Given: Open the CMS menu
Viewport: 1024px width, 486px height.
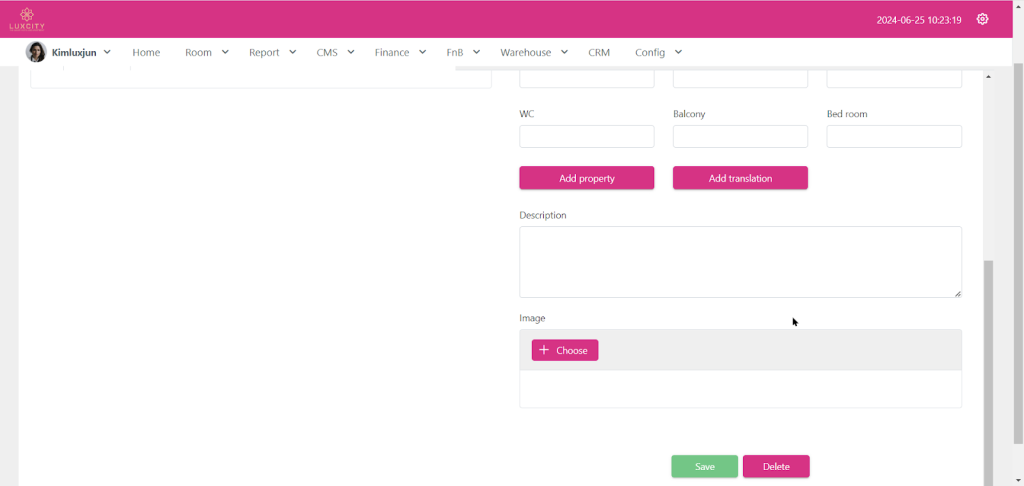Looking at the screenshot, I should point(335,52).
